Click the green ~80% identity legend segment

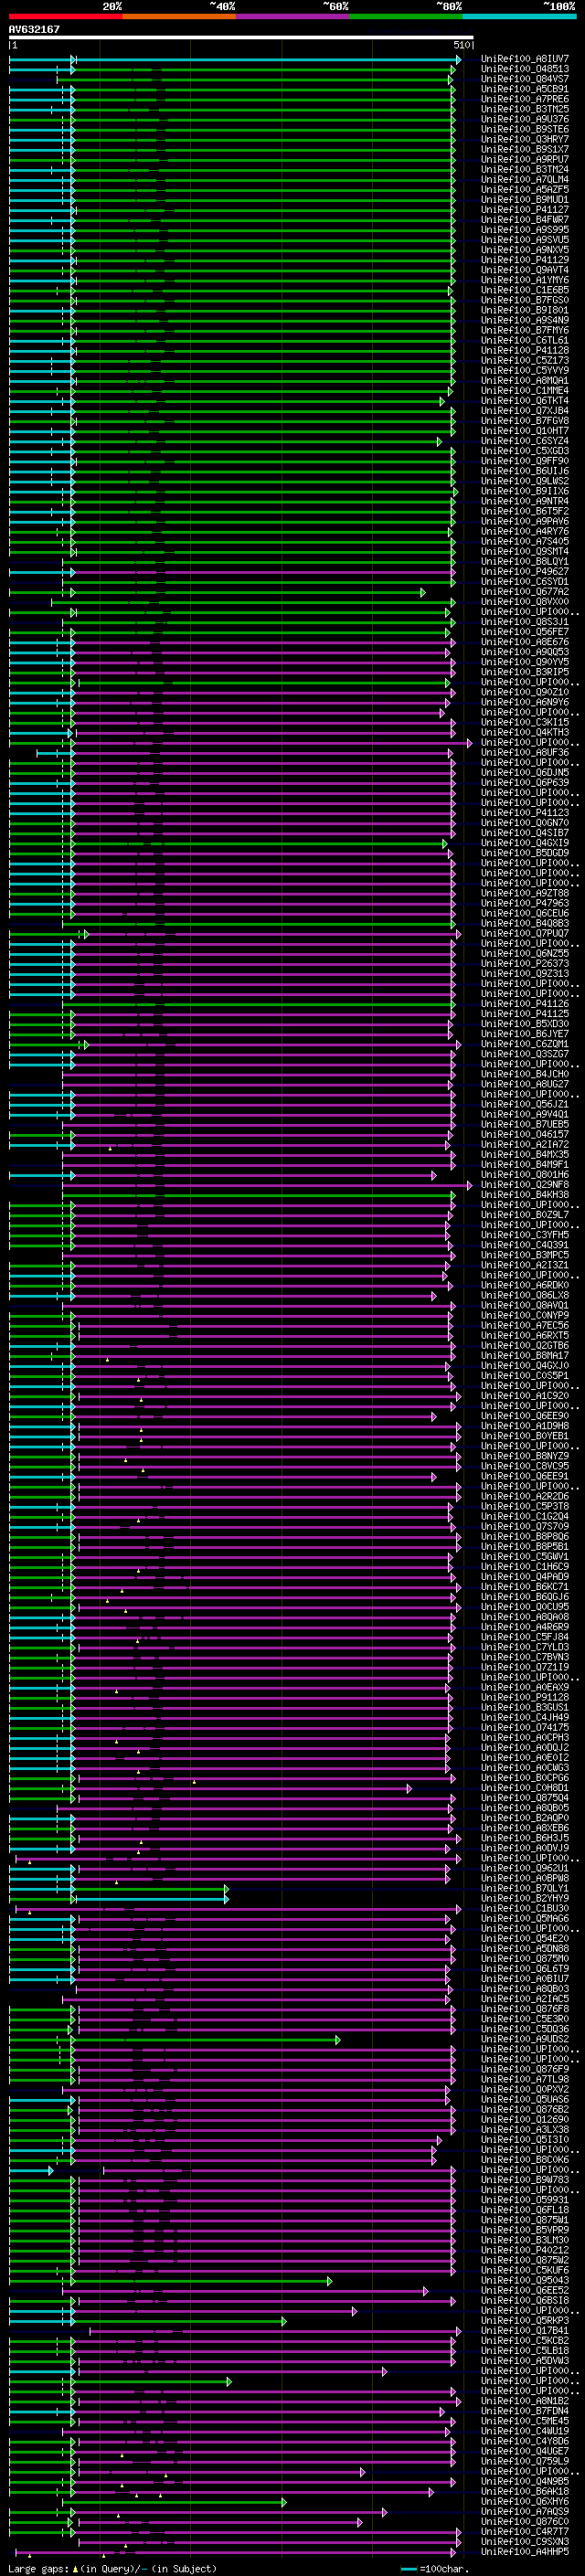tap(406, 16)
